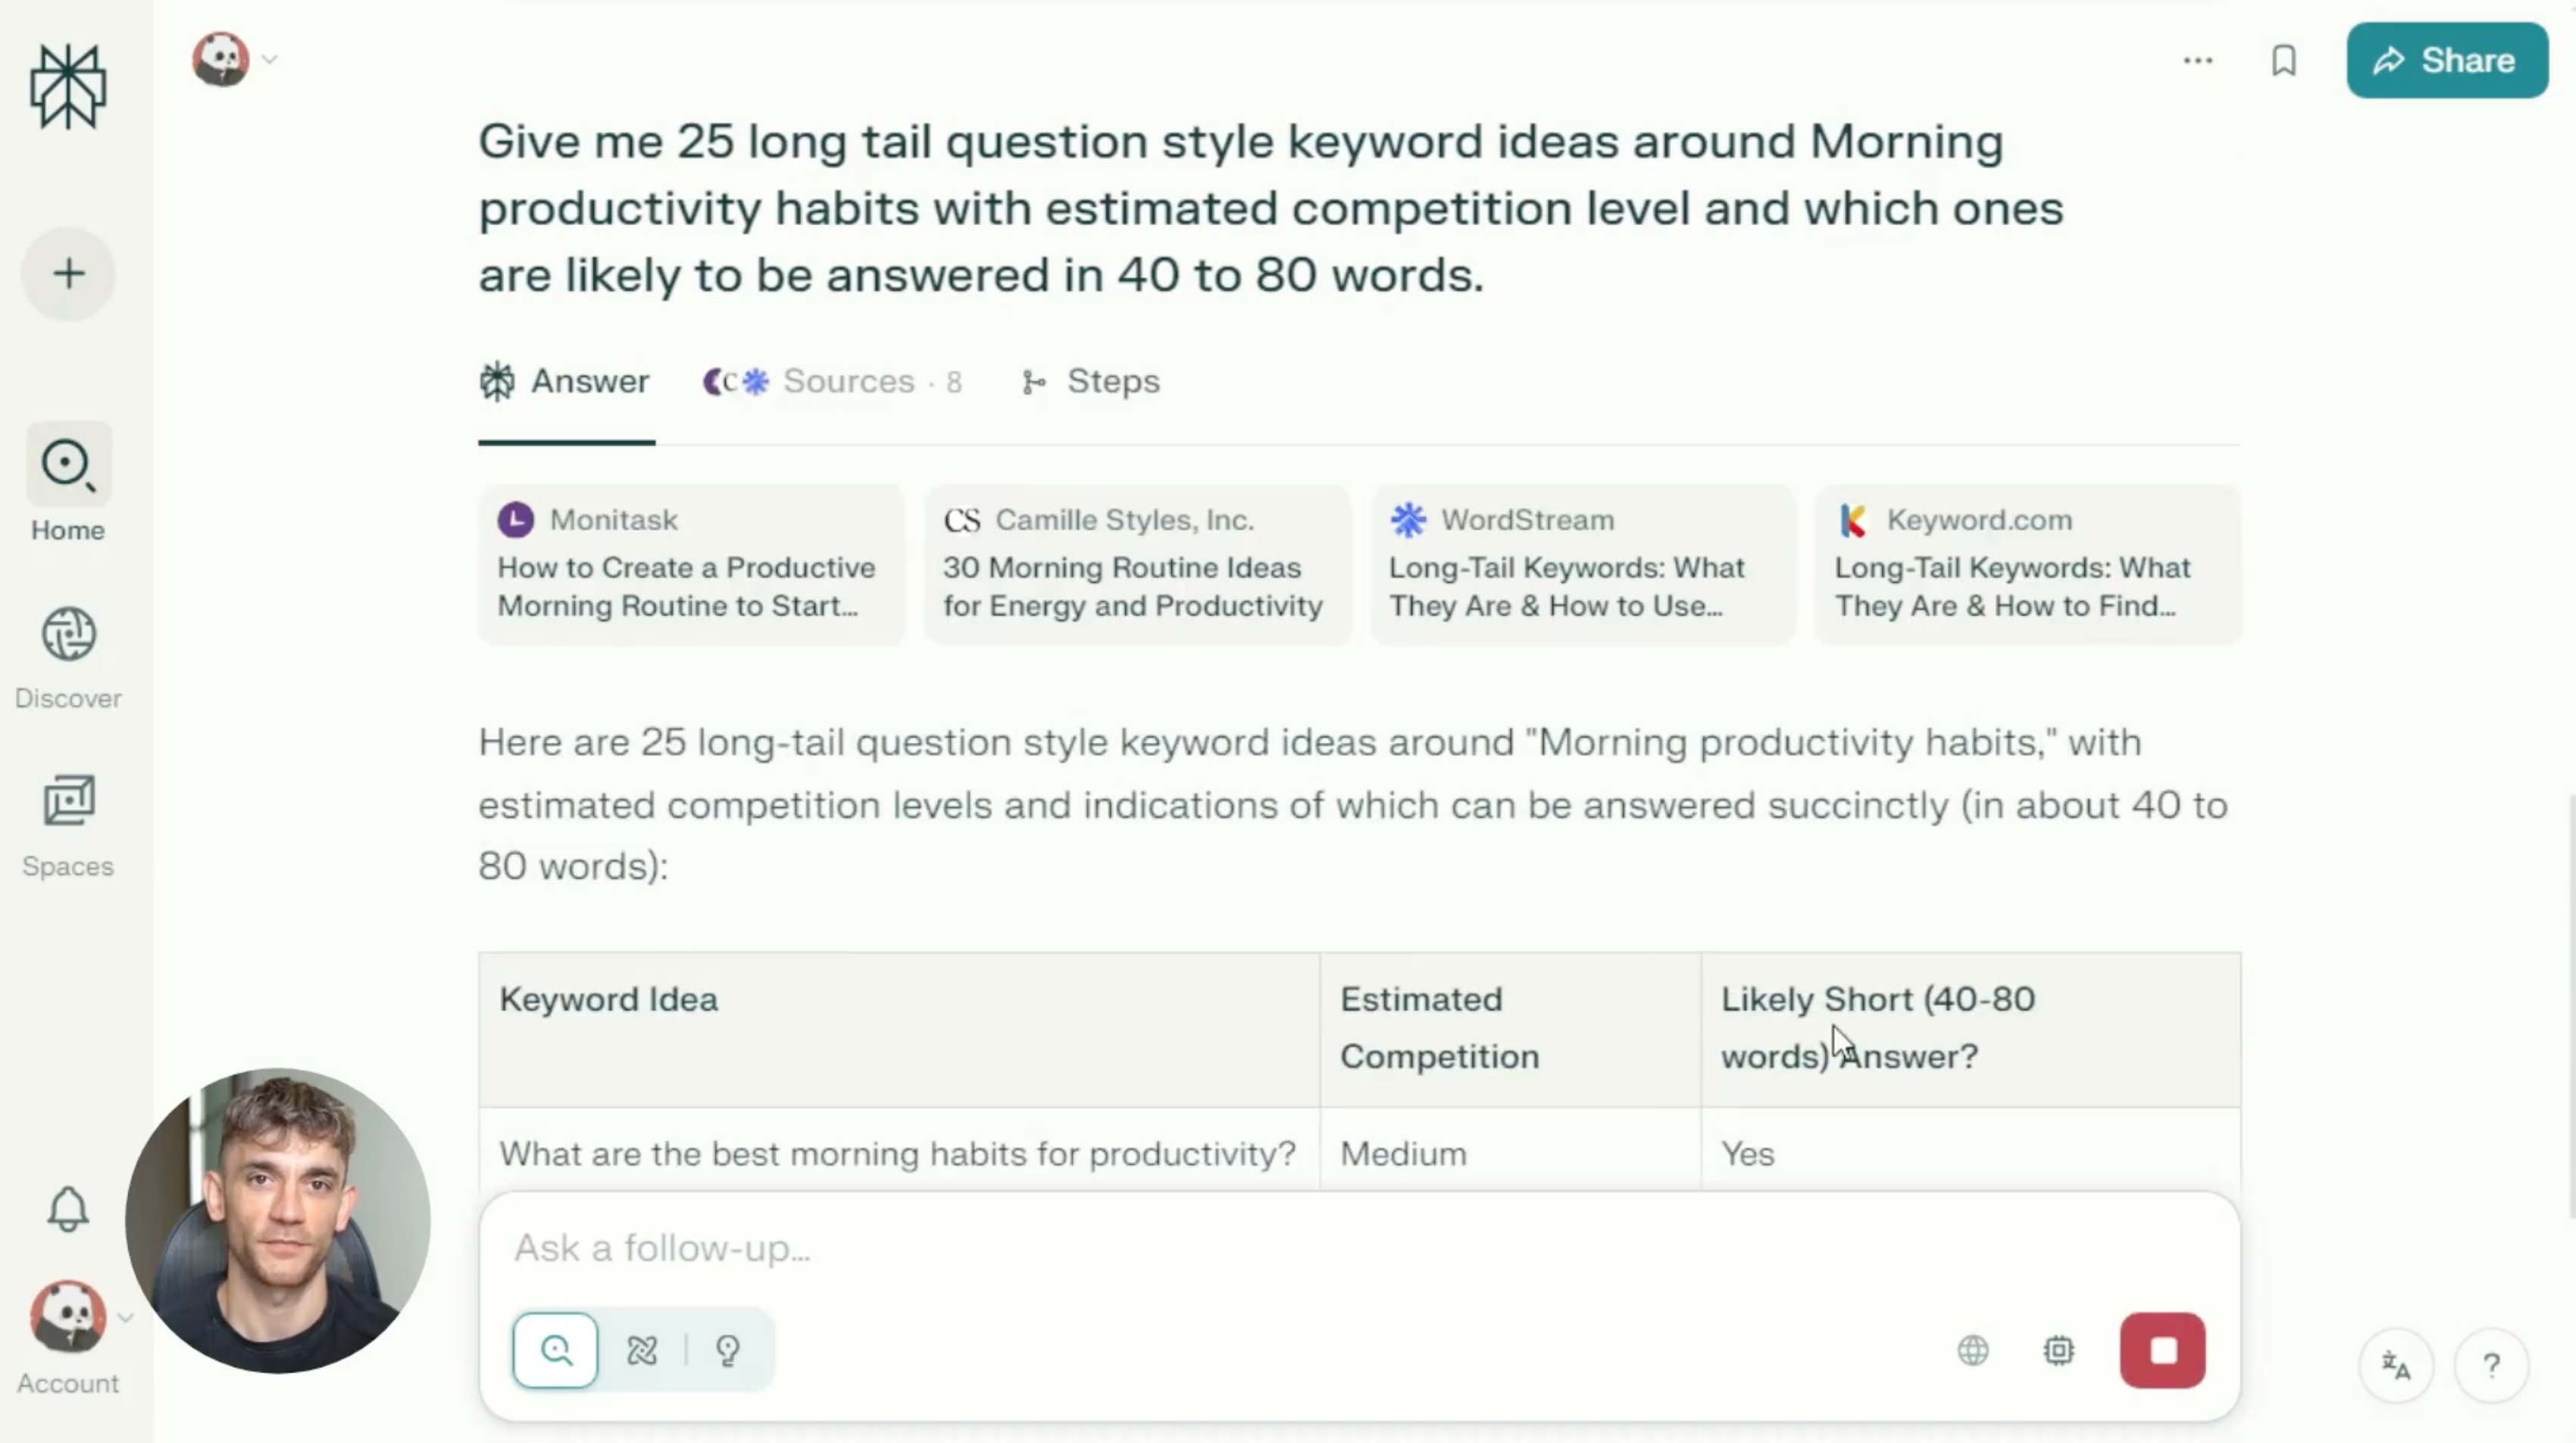Open the translate language selector
Screen dimensions: 2576x1443
pyautogui.click(x=2395, y=1365)
